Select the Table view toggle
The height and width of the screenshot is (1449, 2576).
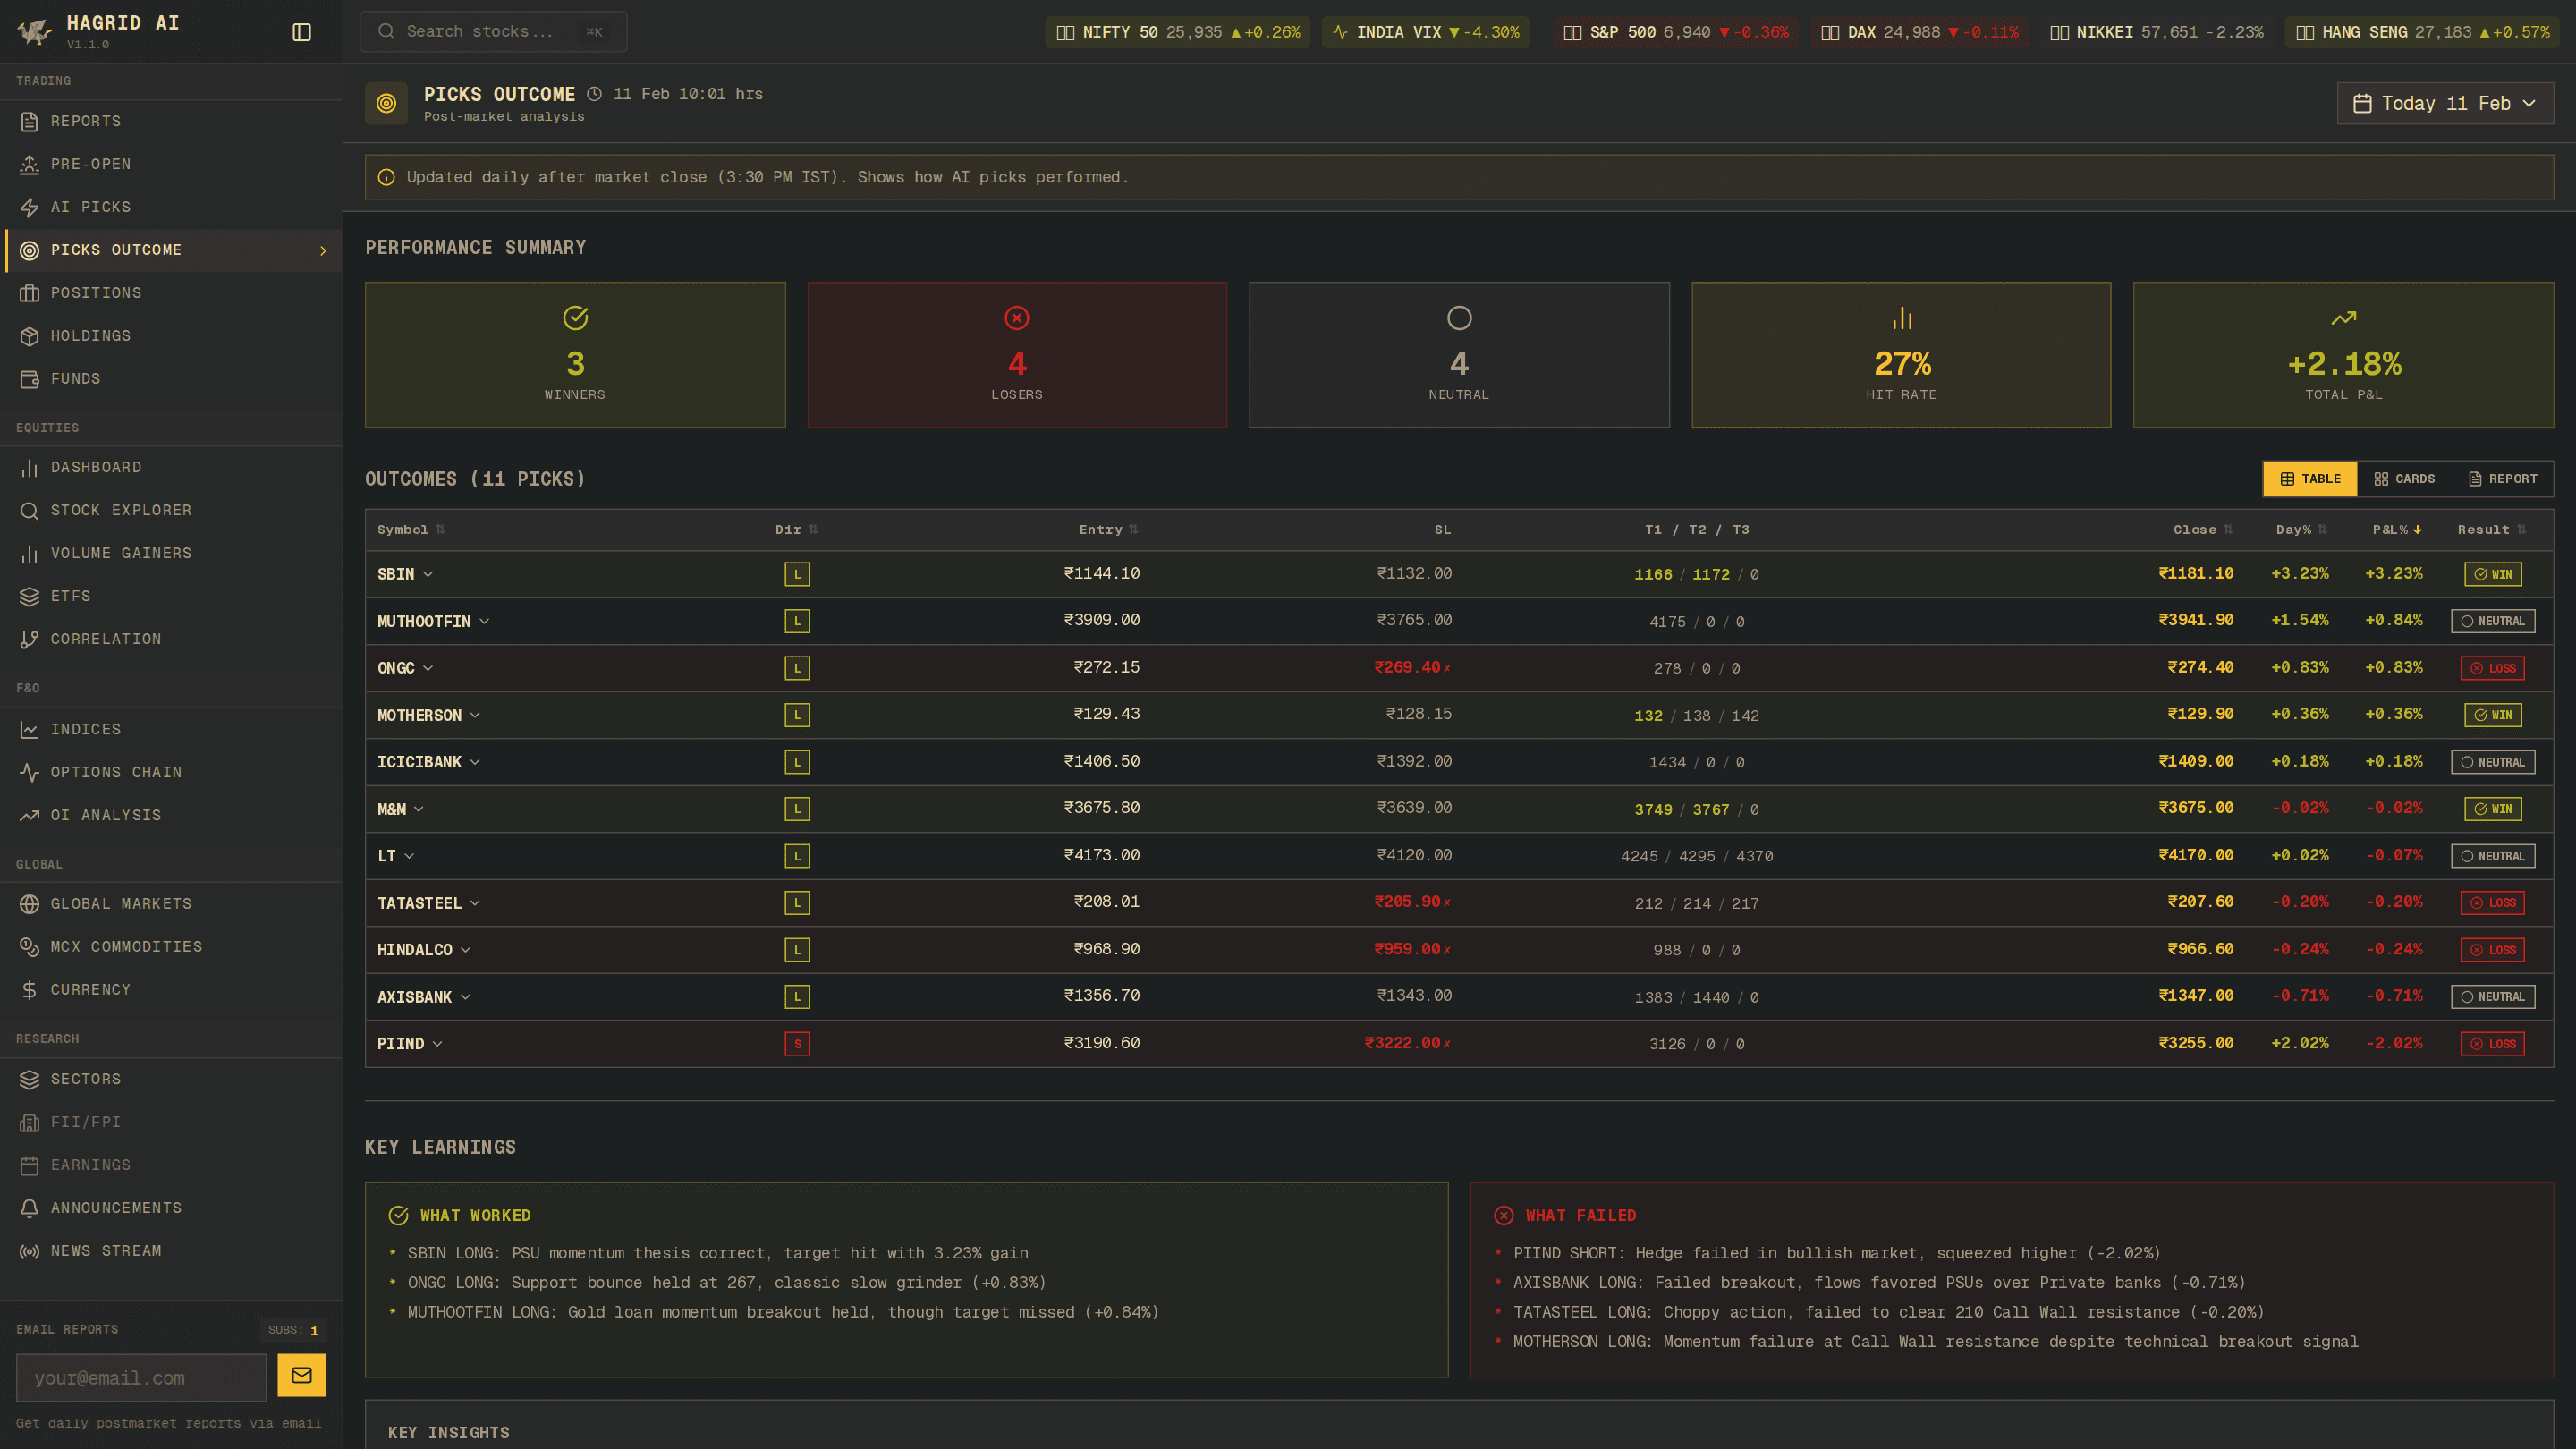click(2310, 479)
